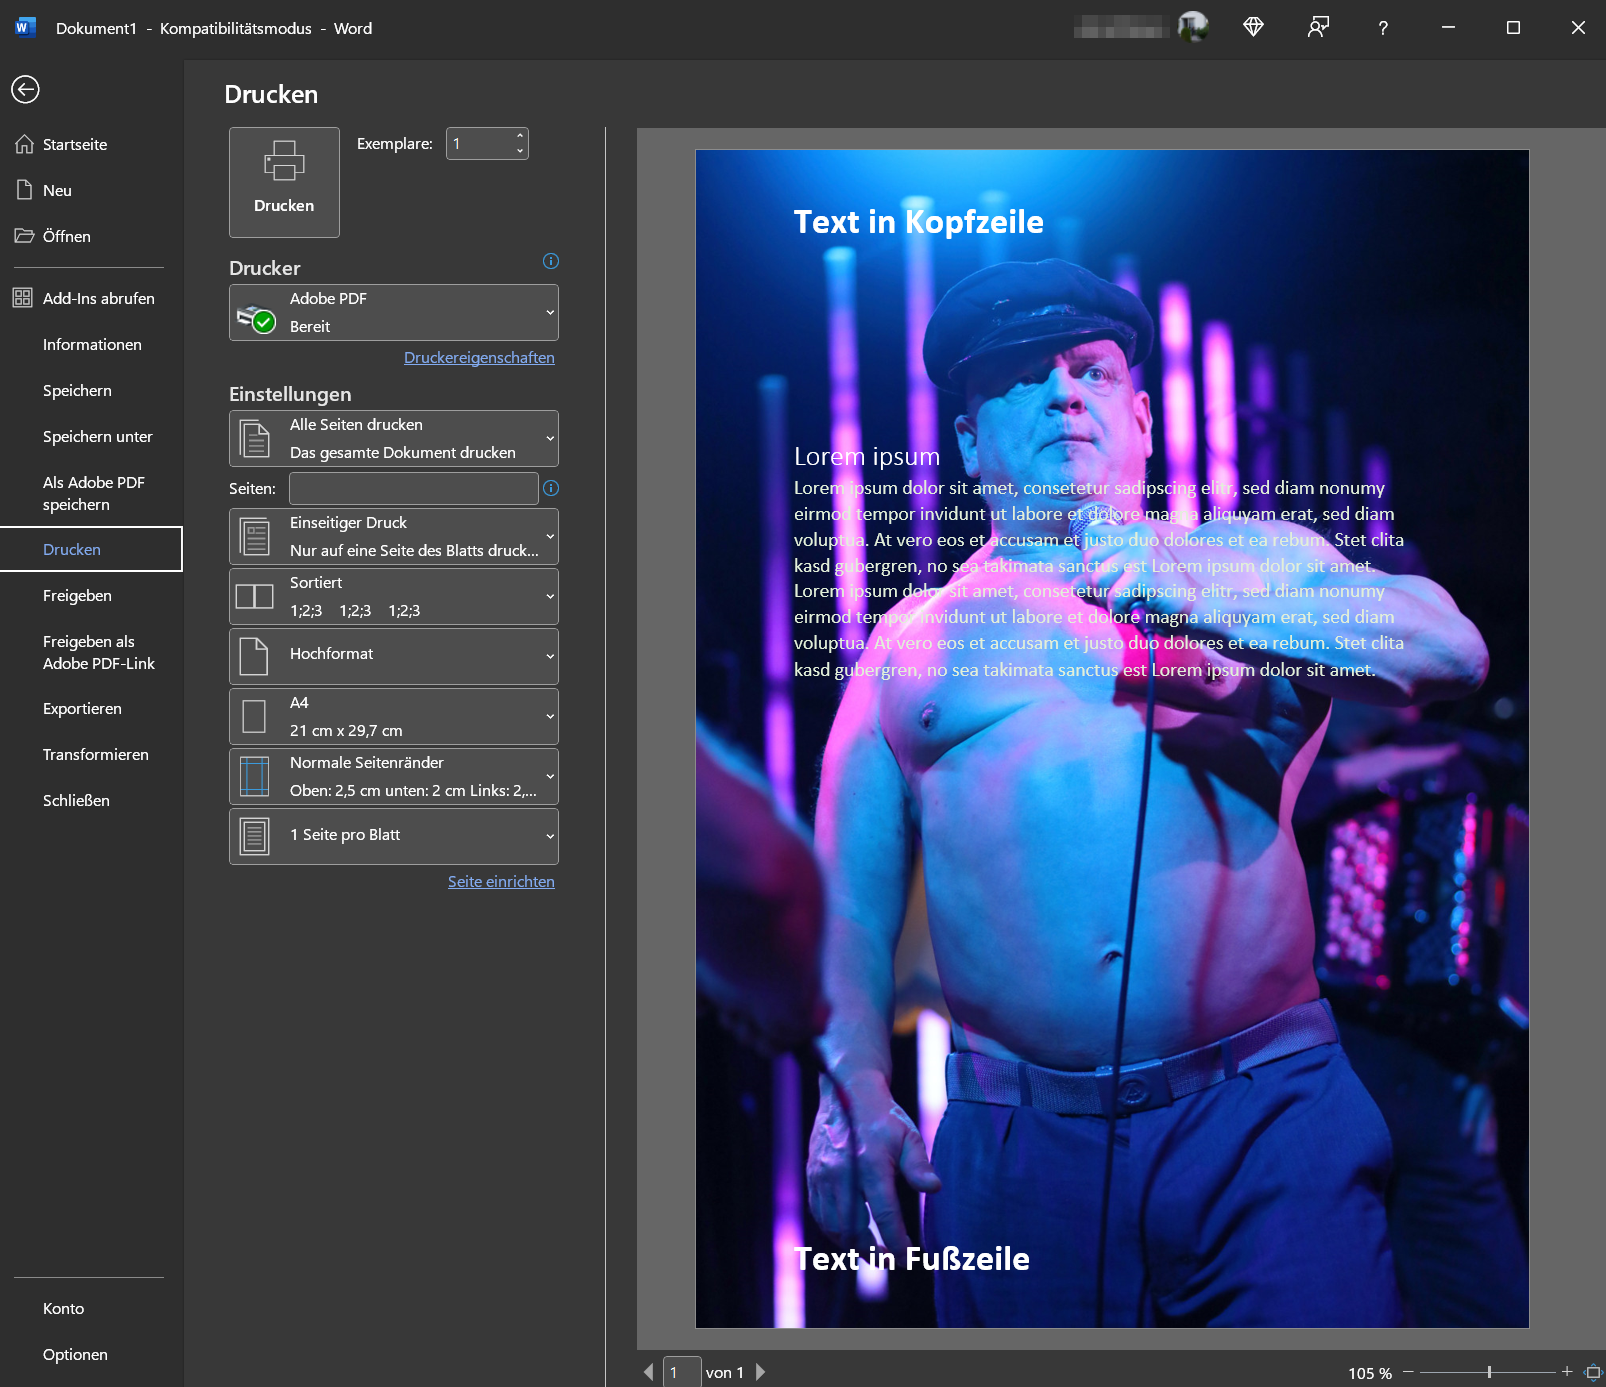This screenshot has height=1387, width=1606.
Task: Click the back arrow to exit backstage
Action: pyautogui.click(x=25, y=90)
